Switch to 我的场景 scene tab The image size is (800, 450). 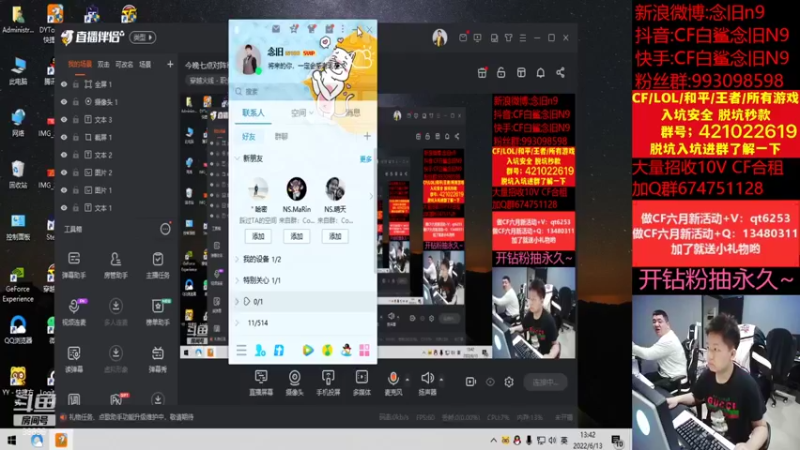pos(80,64)
